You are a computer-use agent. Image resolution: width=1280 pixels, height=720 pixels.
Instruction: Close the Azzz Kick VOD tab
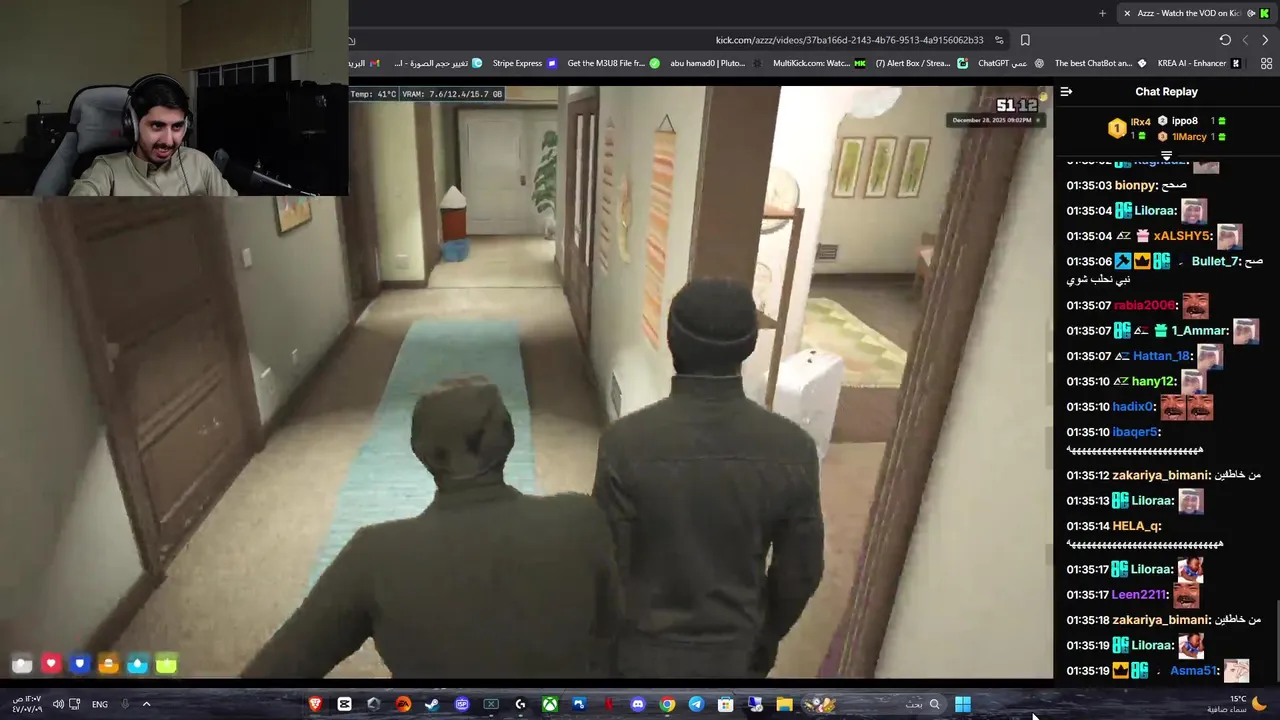point(1127,13)
